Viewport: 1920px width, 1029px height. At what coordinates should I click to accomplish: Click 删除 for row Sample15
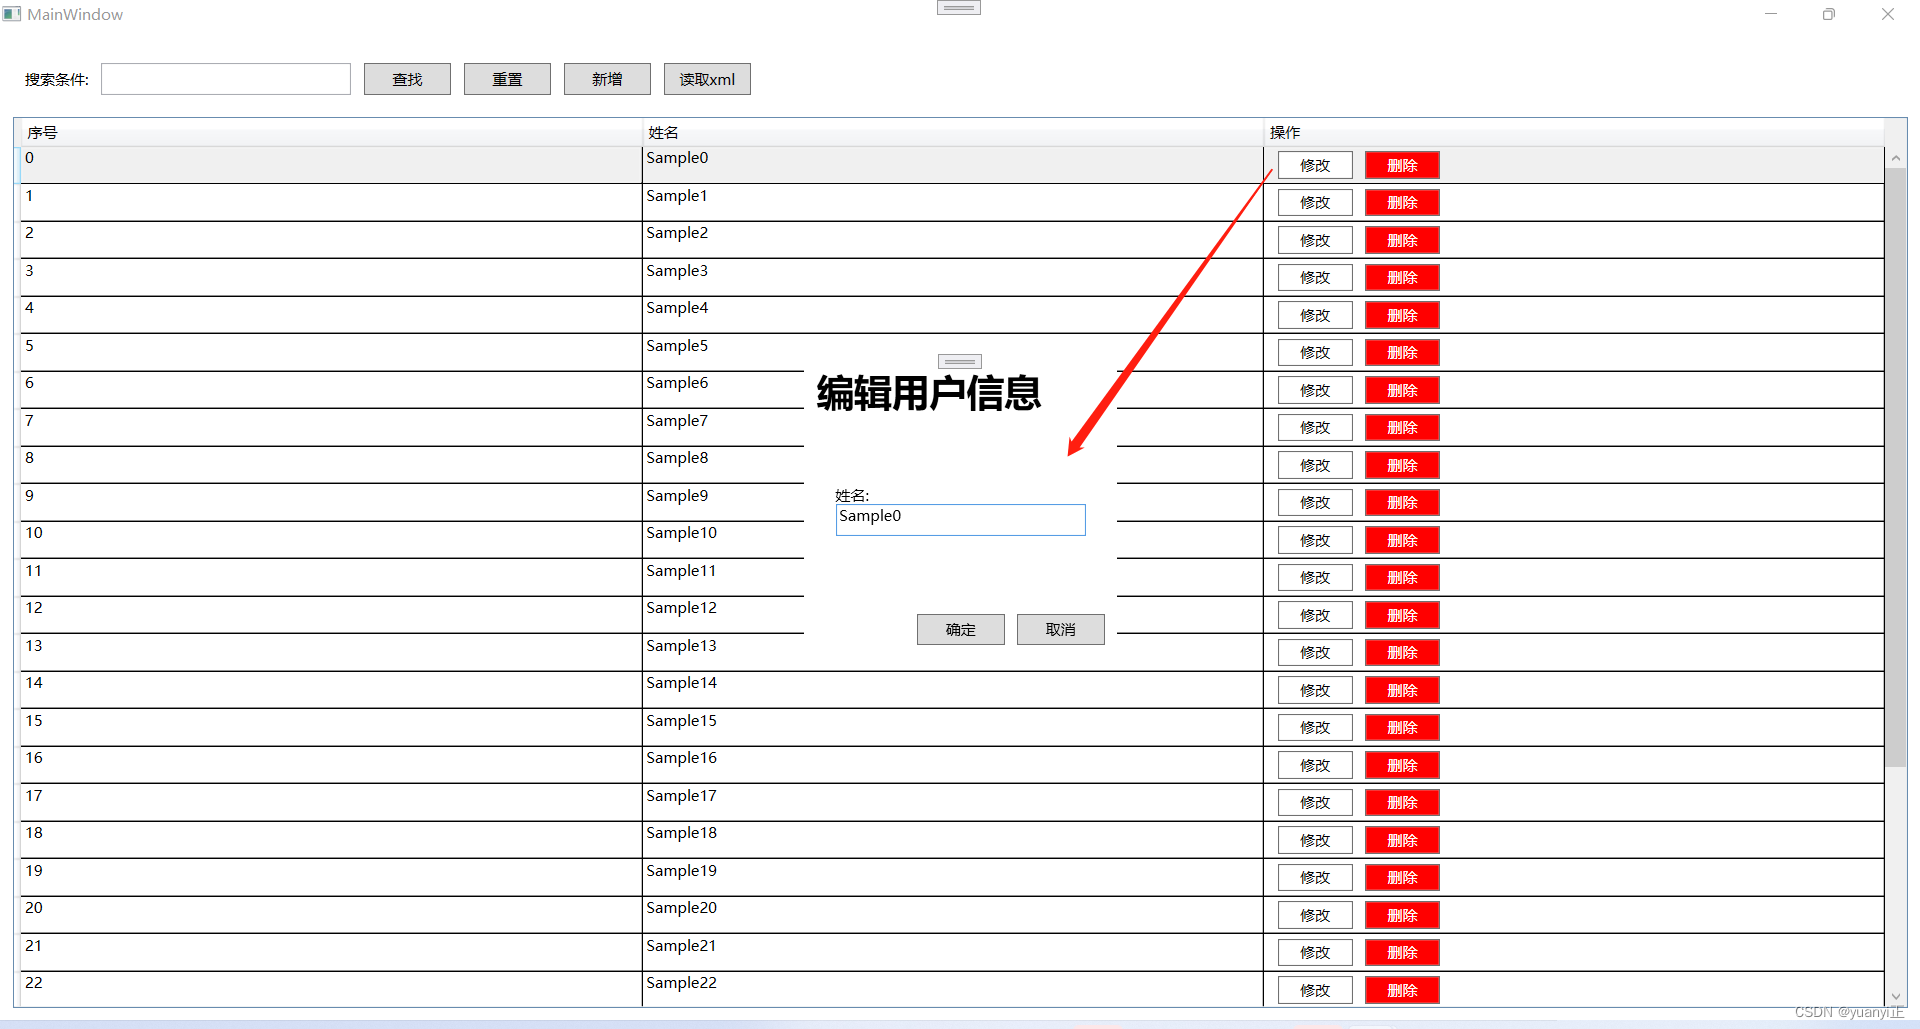click(x=1402, y=728)
